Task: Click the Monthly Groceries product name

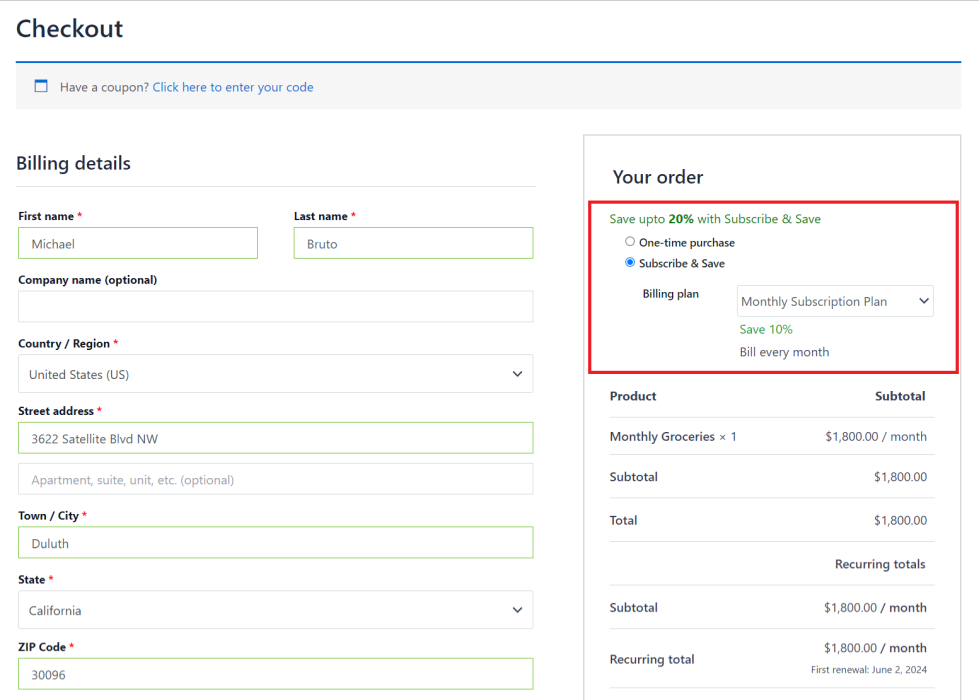Action: pyautogui.click(x=662, y=436)
